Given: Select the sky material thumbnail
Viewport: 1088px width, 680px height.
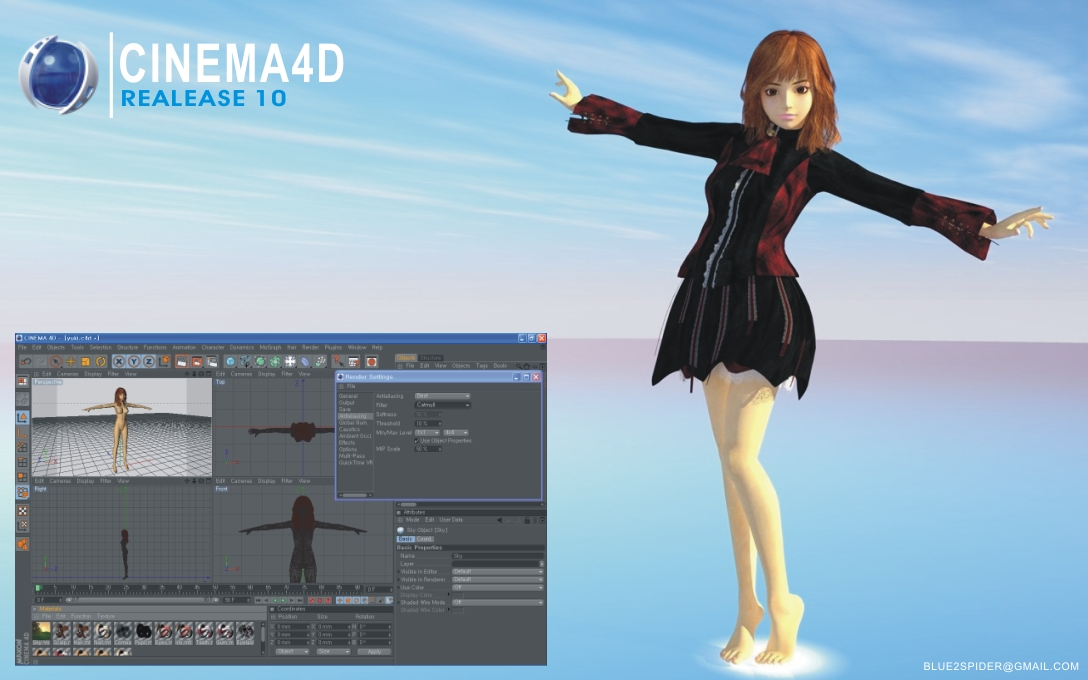Looking at the screenshot, I should pyautogui.click(x=42, y=632).
